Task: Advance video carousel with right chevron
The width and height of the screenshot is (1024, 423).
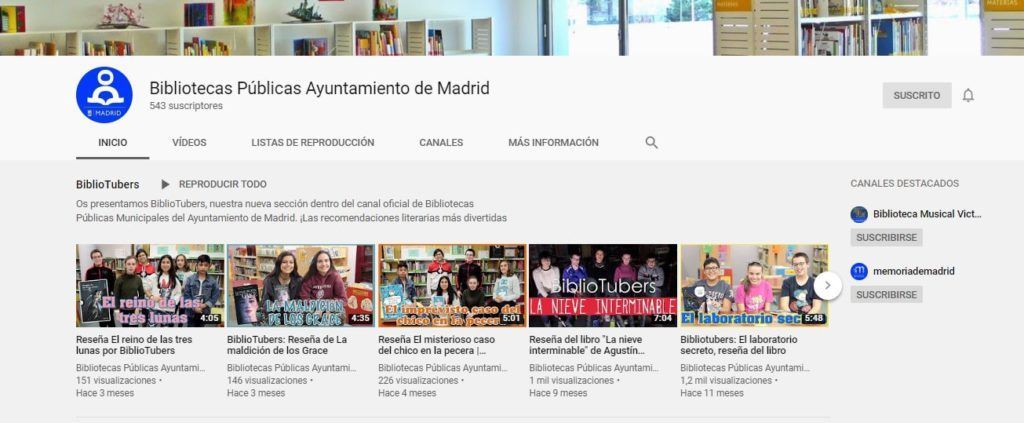Action: (827, 285)
